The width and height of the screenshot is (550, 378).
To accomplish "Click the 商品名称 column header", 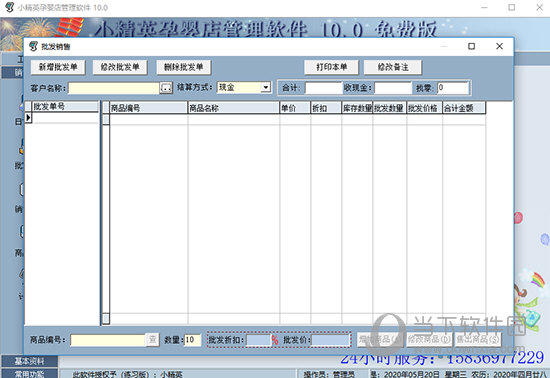I will pos(234,108).
